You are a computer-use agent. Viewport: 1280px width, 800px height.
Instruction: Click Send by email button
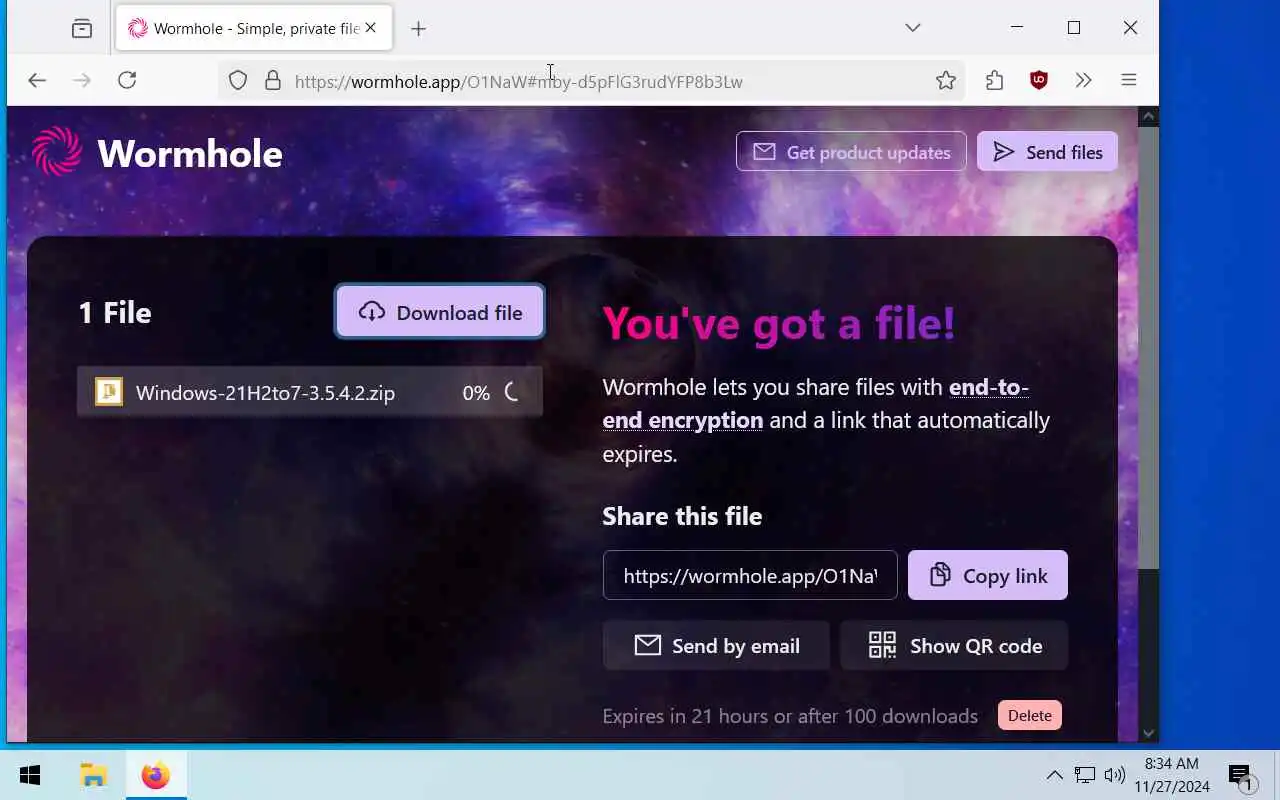click(x=716, y=646)
